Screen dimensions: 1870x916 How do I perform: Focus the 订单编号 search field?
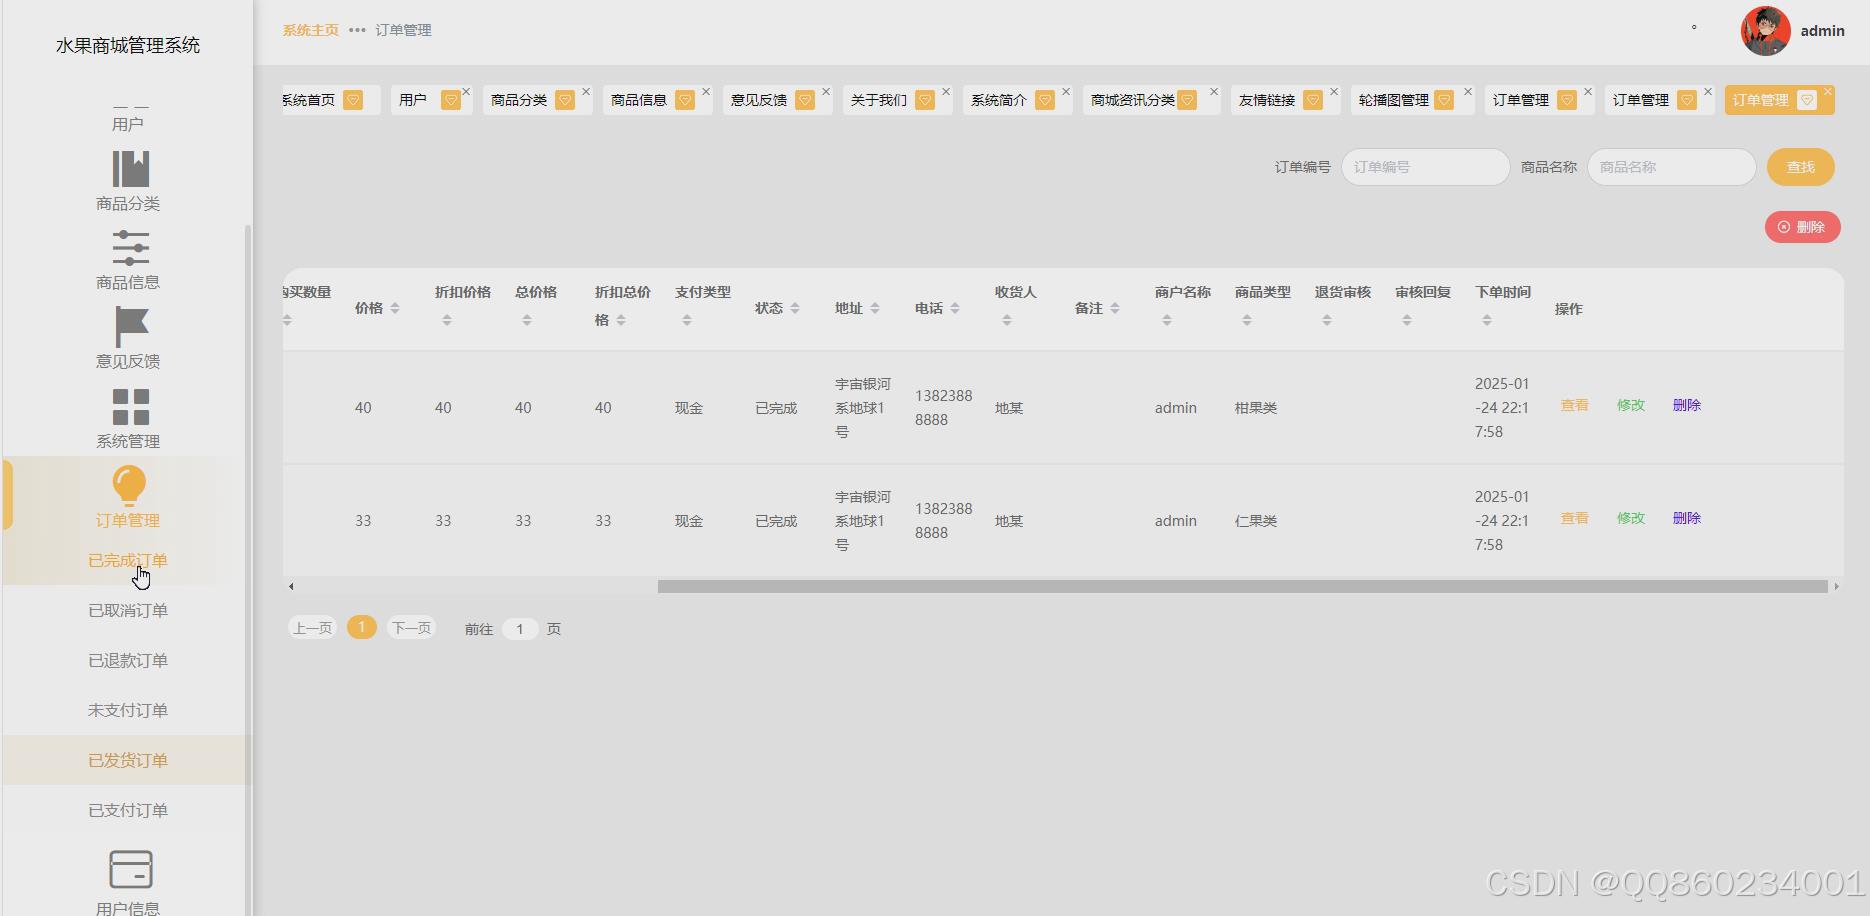pyautogui.click(x=1425, y=167)
